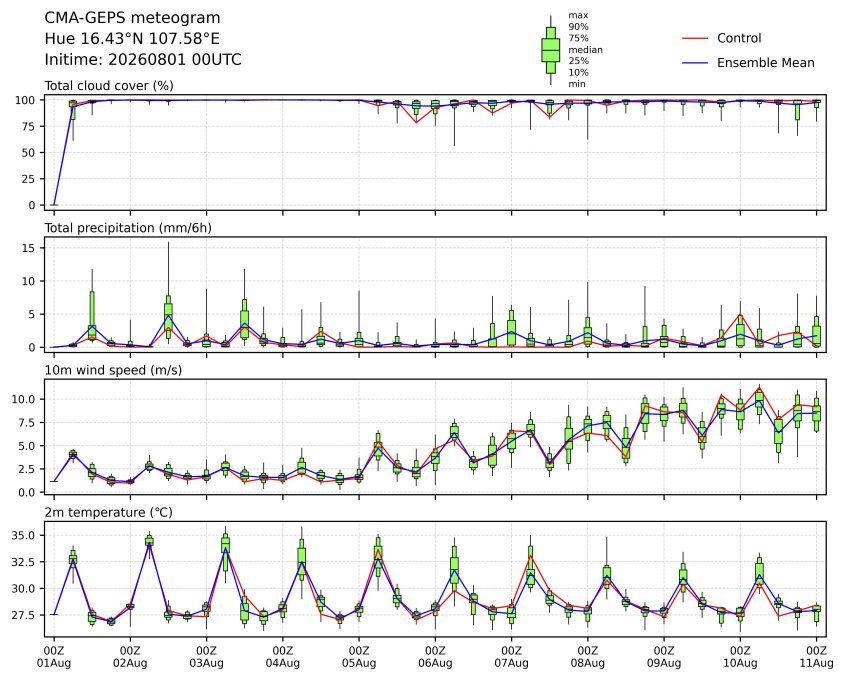Click the '00Z 06Aug' x-axis label
This screenshot has height=680, width=845.
435,657
